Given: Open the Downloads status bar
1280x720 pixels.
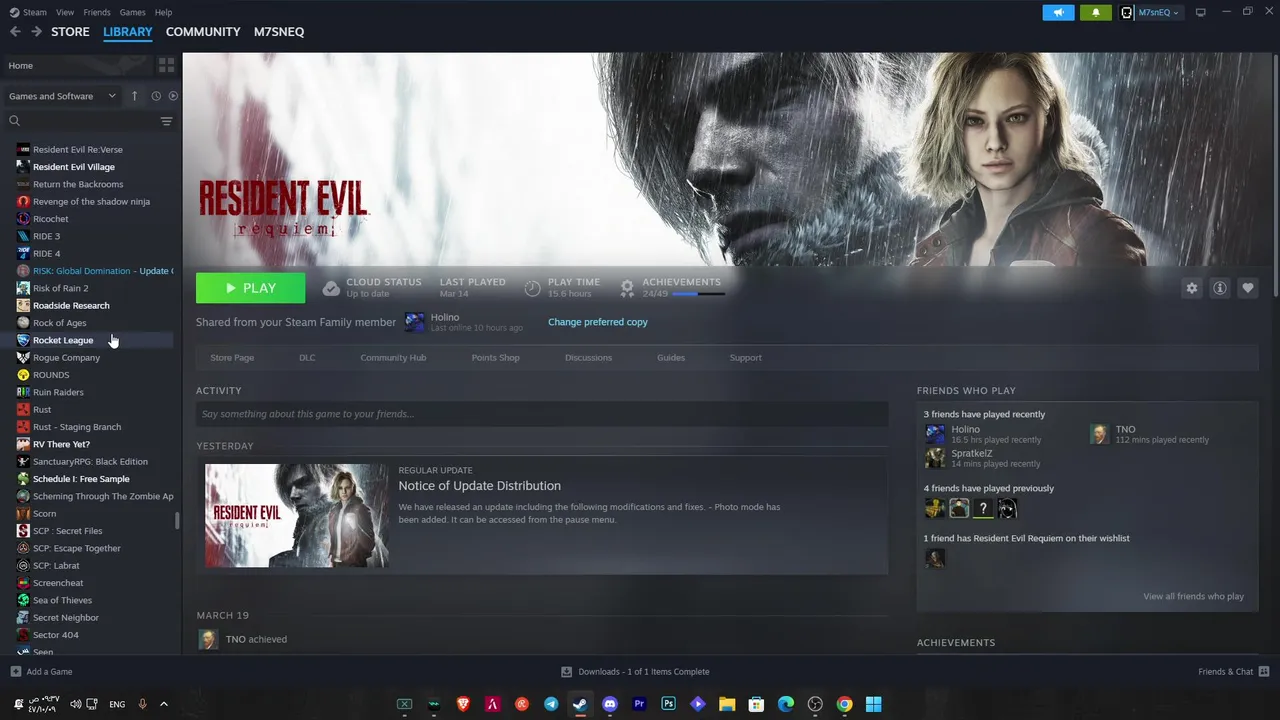Looking at the screenshot, I should (x=635, y=672).
